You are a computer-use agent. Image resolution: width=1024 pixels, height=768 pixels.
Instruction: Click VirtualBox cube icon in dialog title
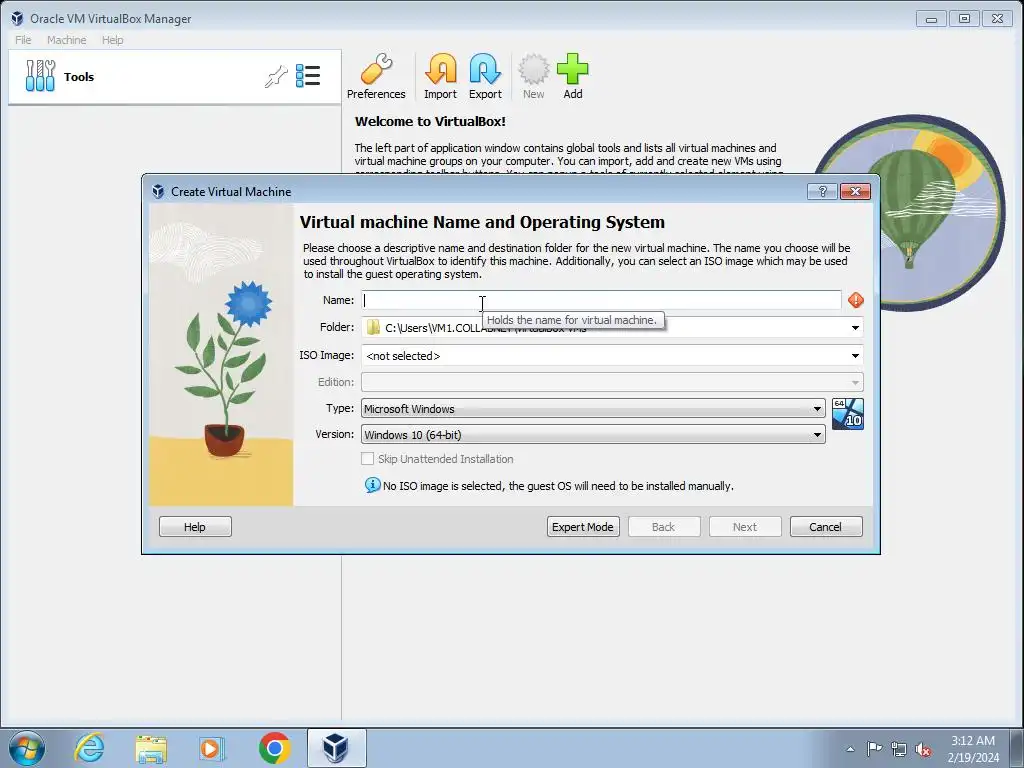157,191
